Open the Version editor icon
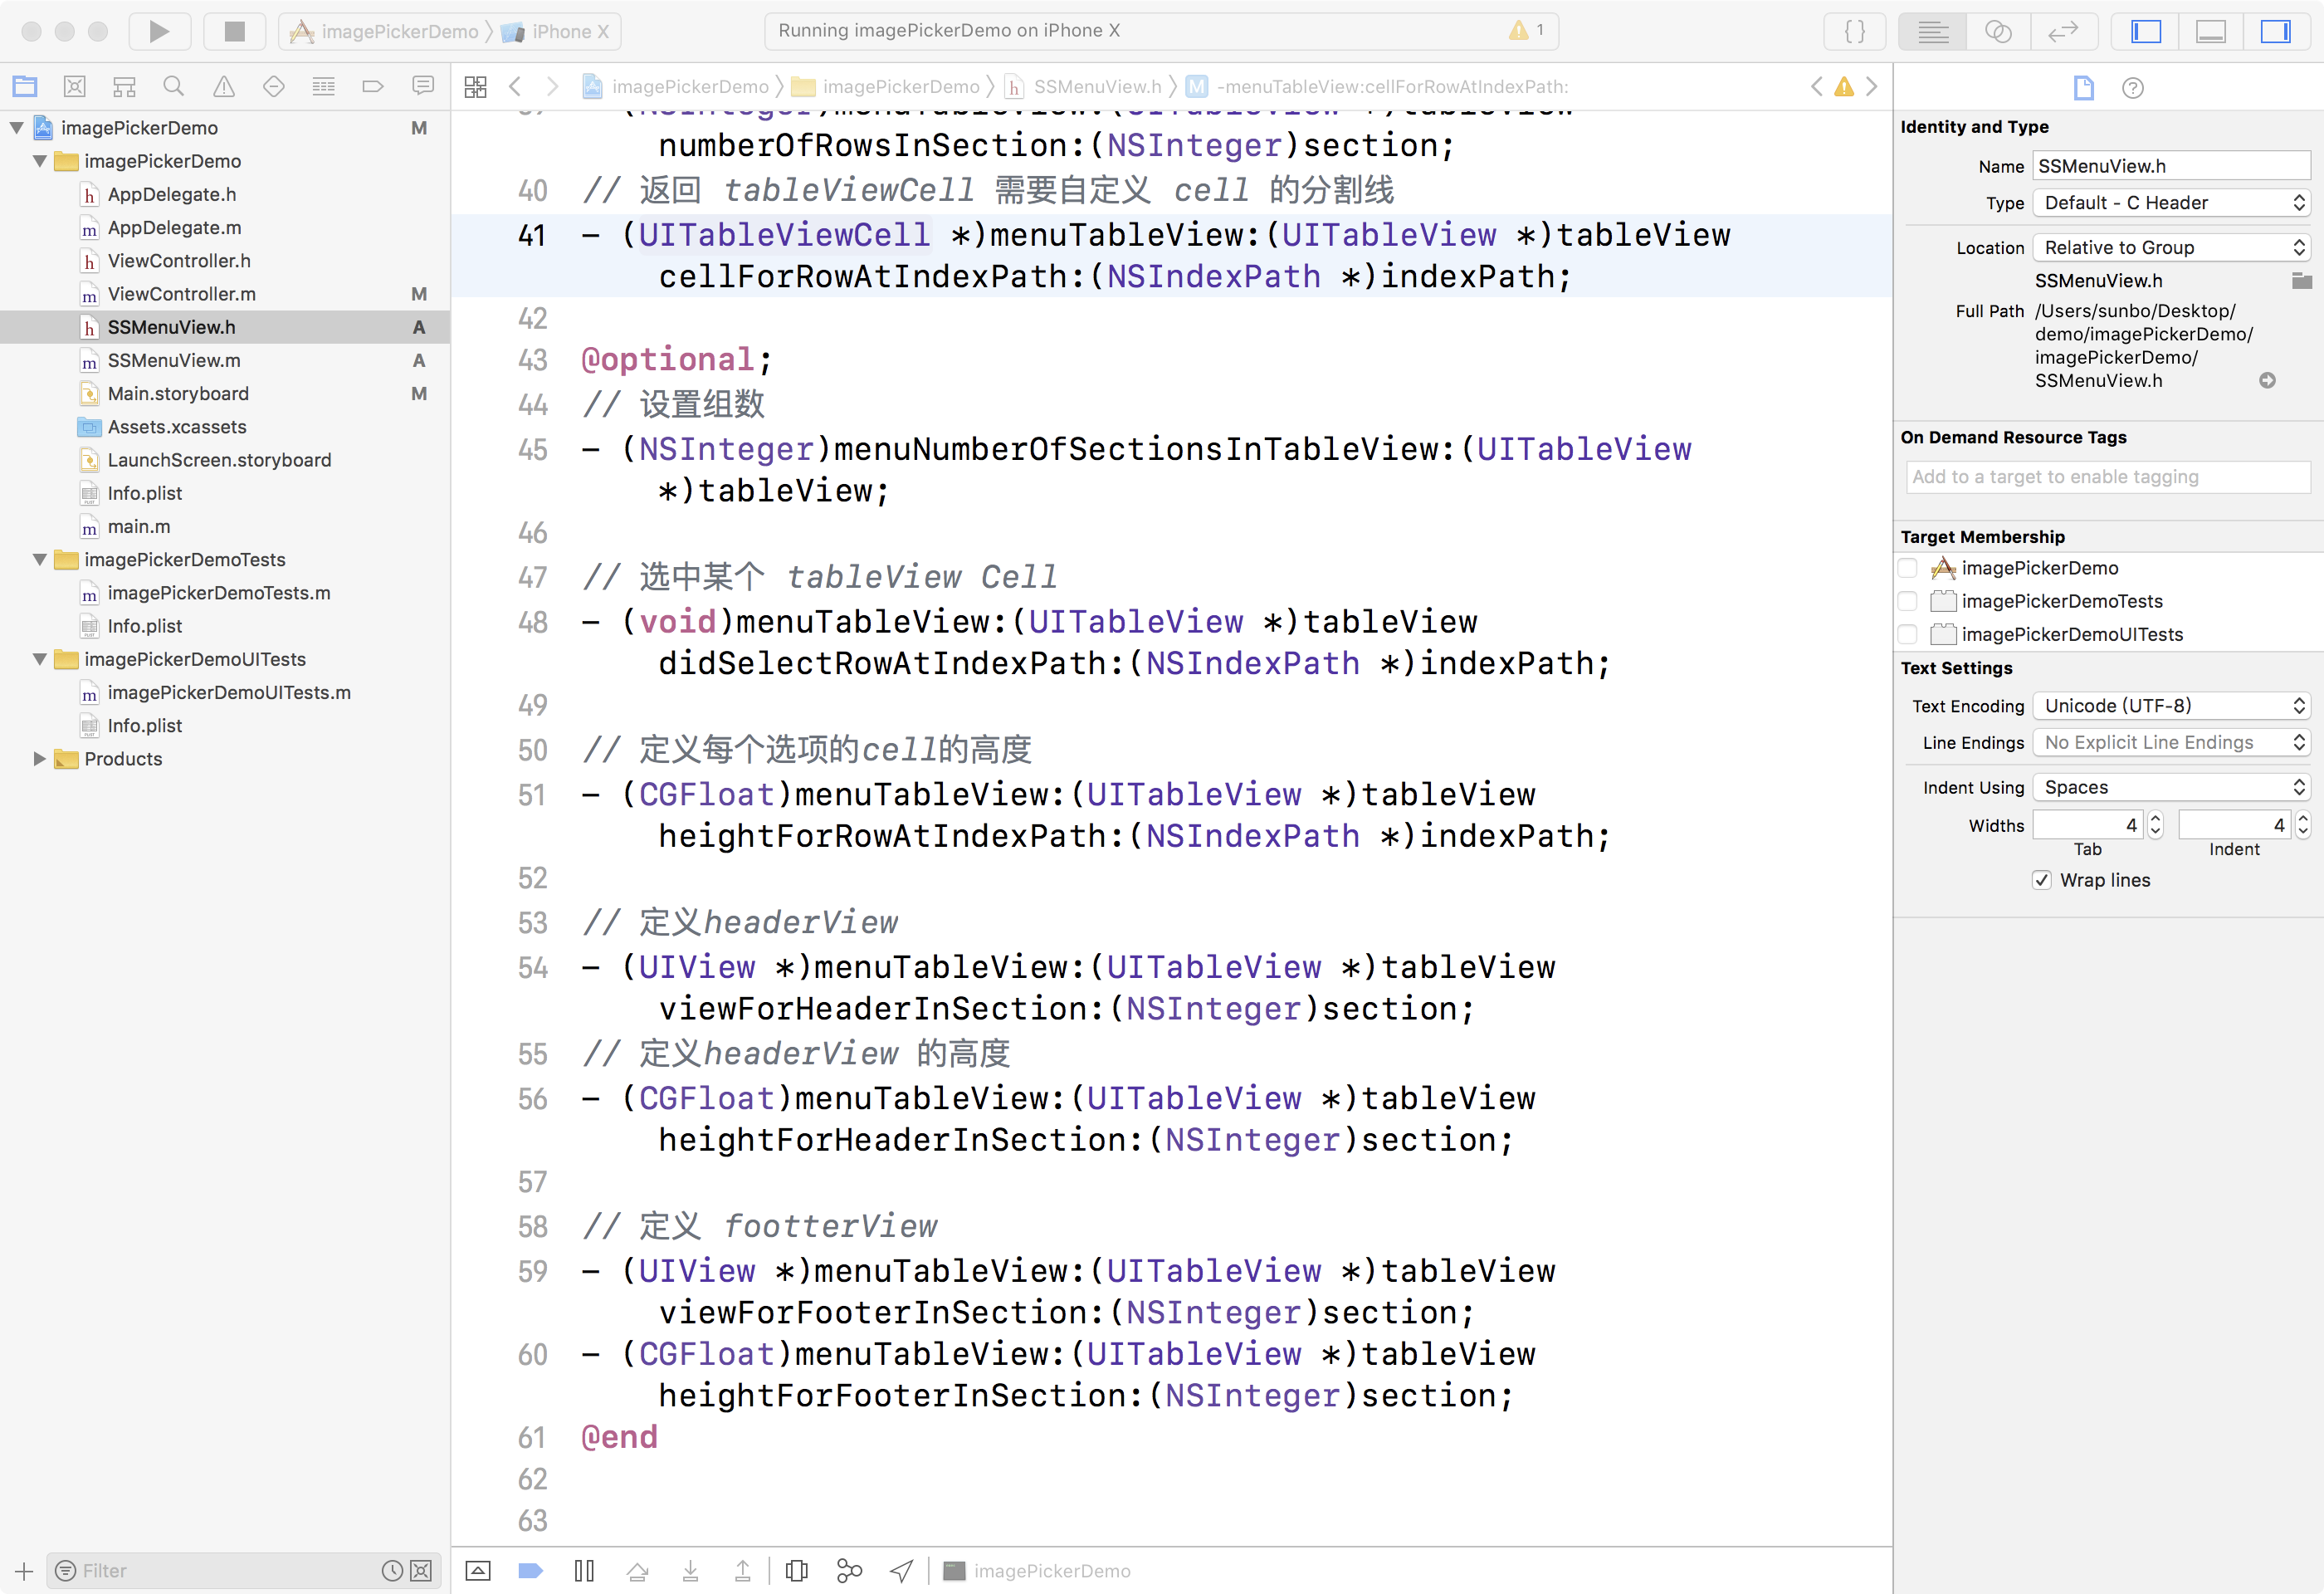Viewport: 2324px width, 1594px height. coord(2062,31)
